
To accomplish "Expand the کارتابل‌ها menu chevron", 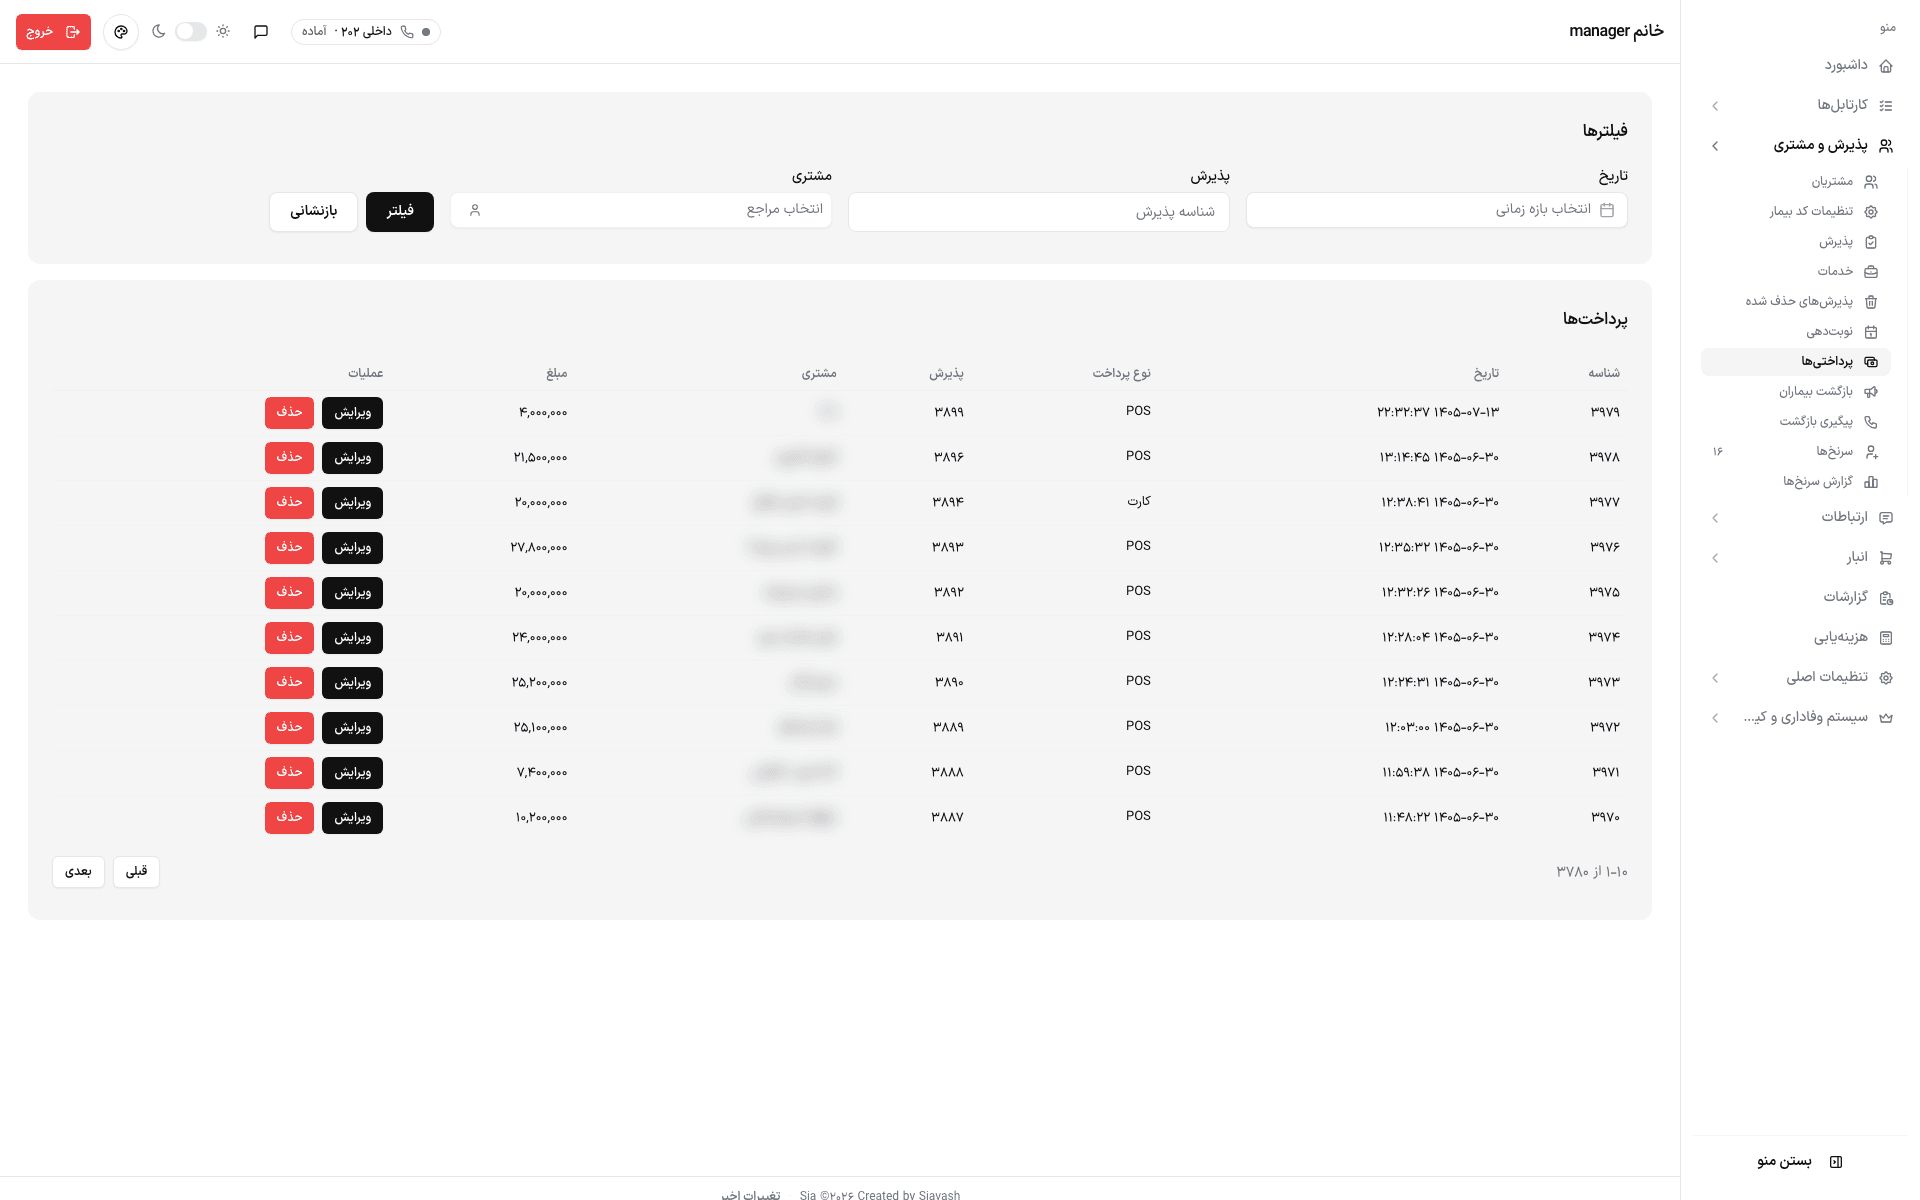I will click(x=1715, y=106).
